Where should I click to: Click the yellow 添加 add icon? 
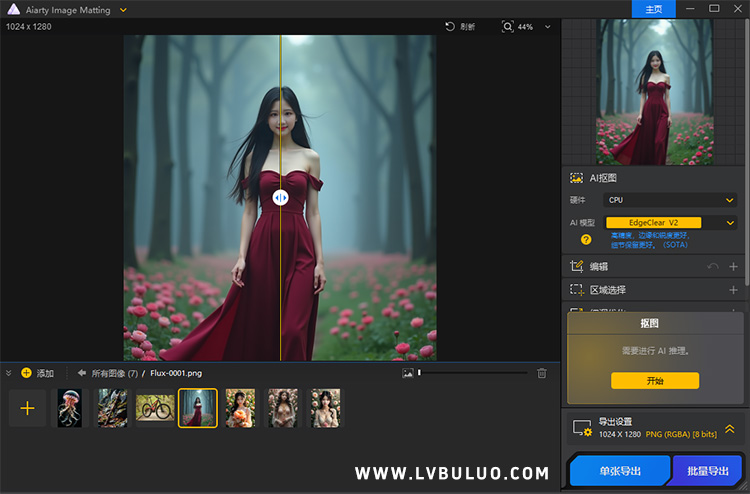pyautogui.click(x=26, y=373)
